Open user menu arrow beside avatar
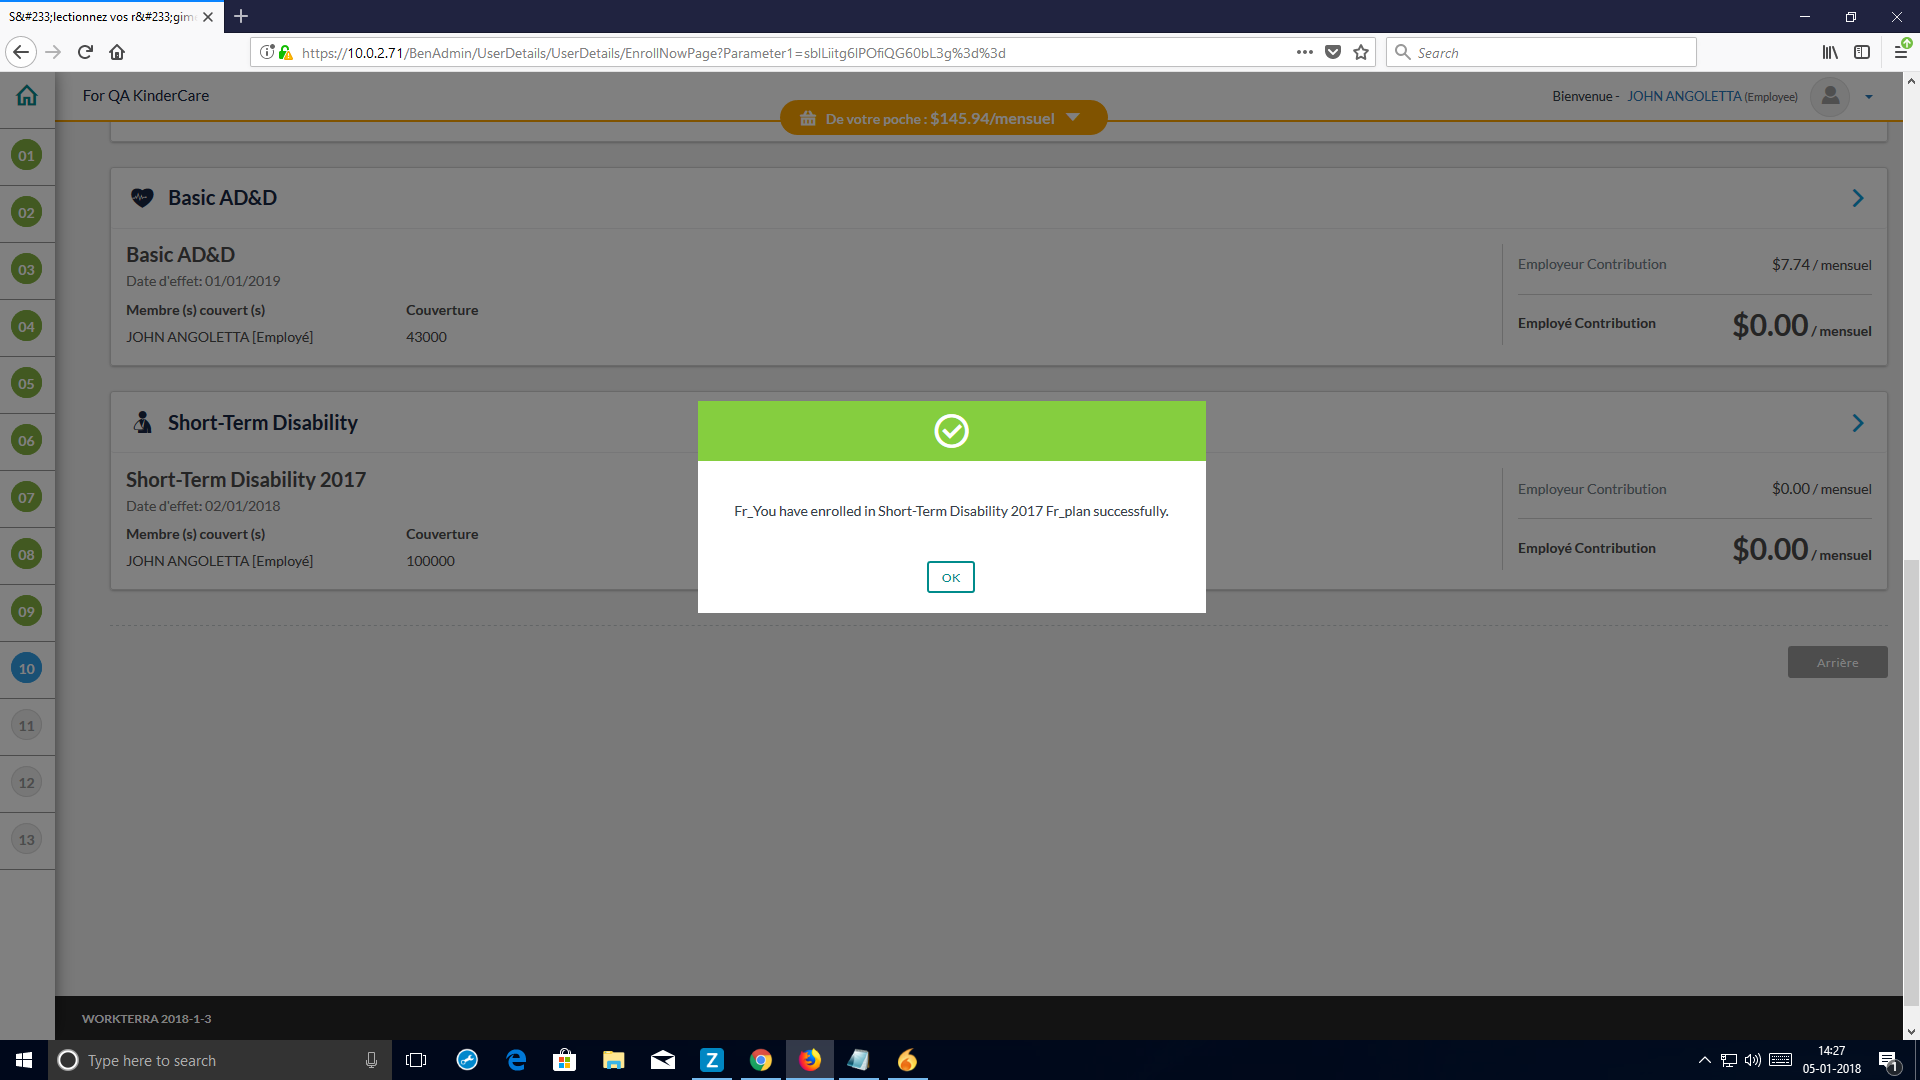The height and width of the screenshot is (1080, 1920). pyautogui.click(x=1868, y=97)
